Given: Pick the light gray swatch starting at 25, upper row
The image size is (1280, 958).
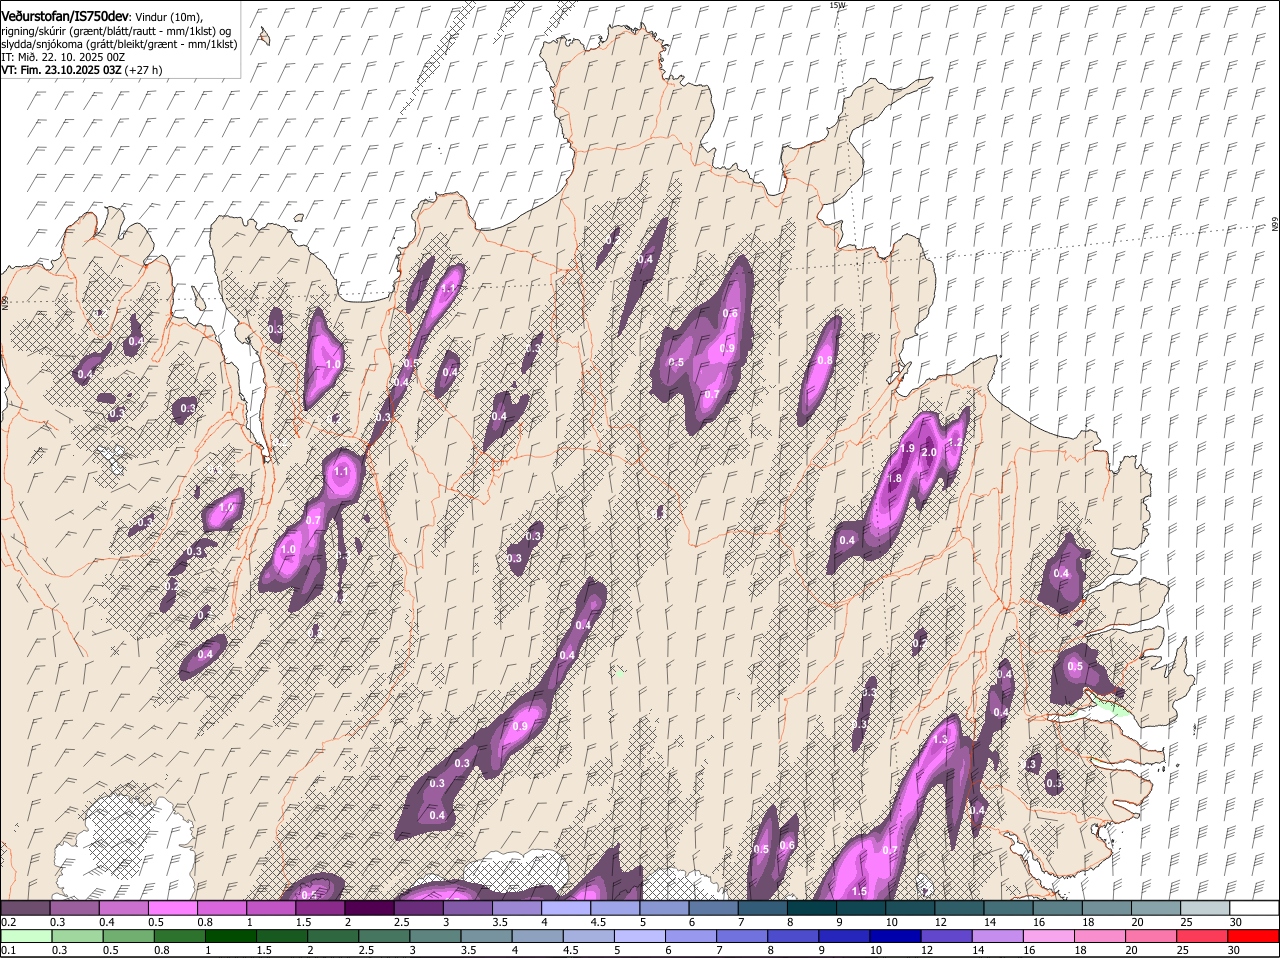Looking at the screenshot, I should click(x=1205, y=908).
